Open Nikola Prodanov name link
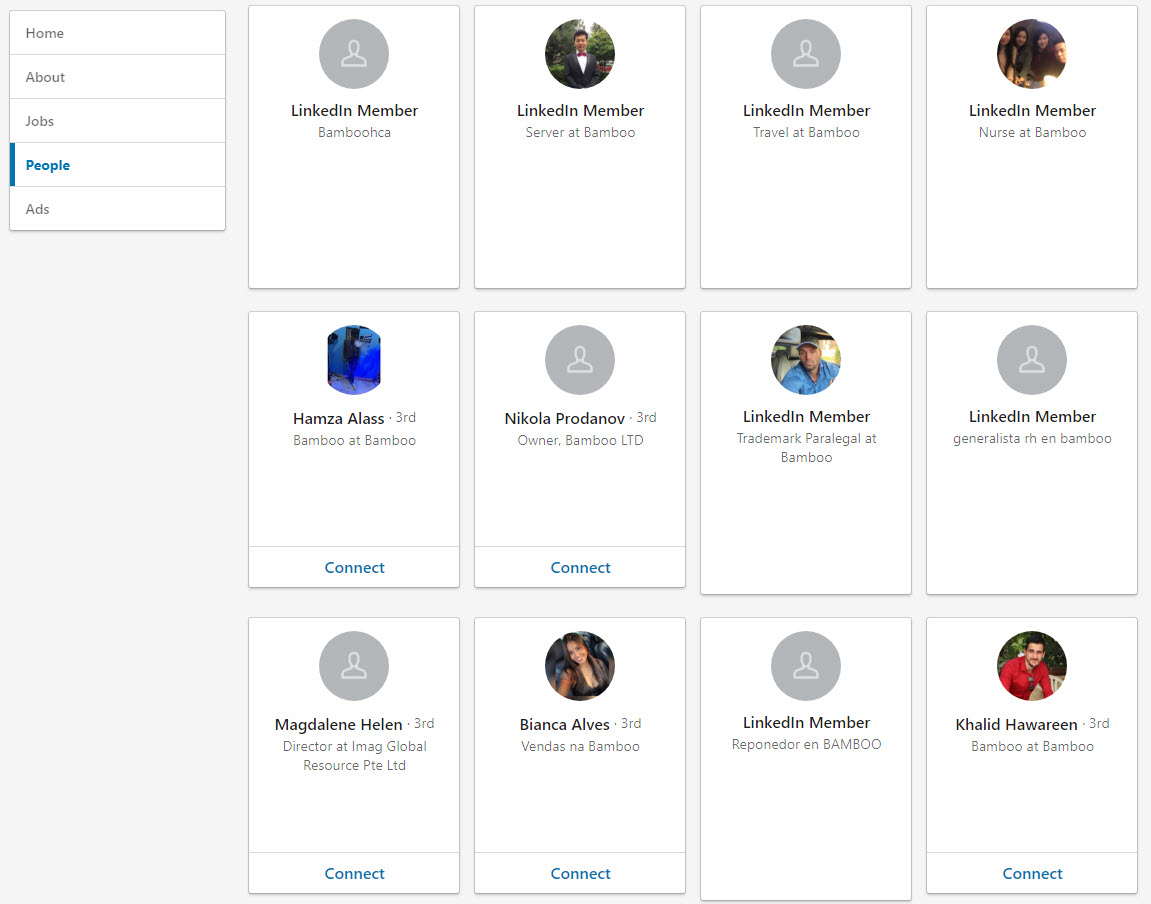 [x=564, y=418]
